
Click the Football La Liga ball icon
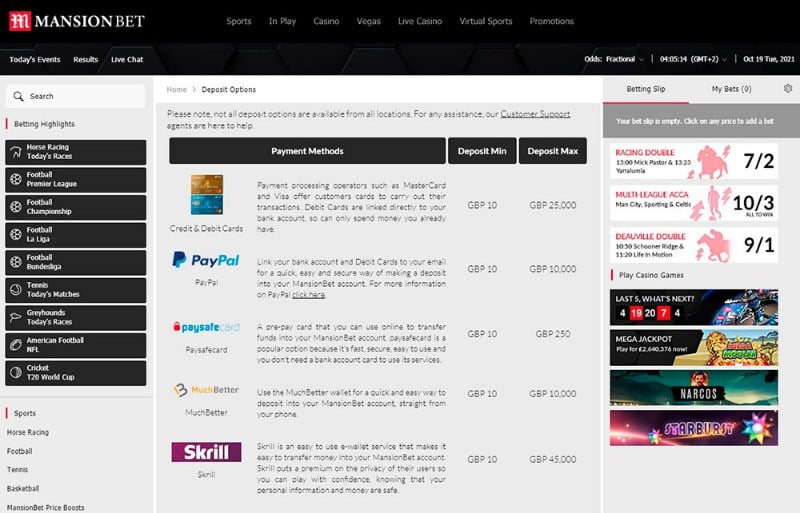point(16,234)
